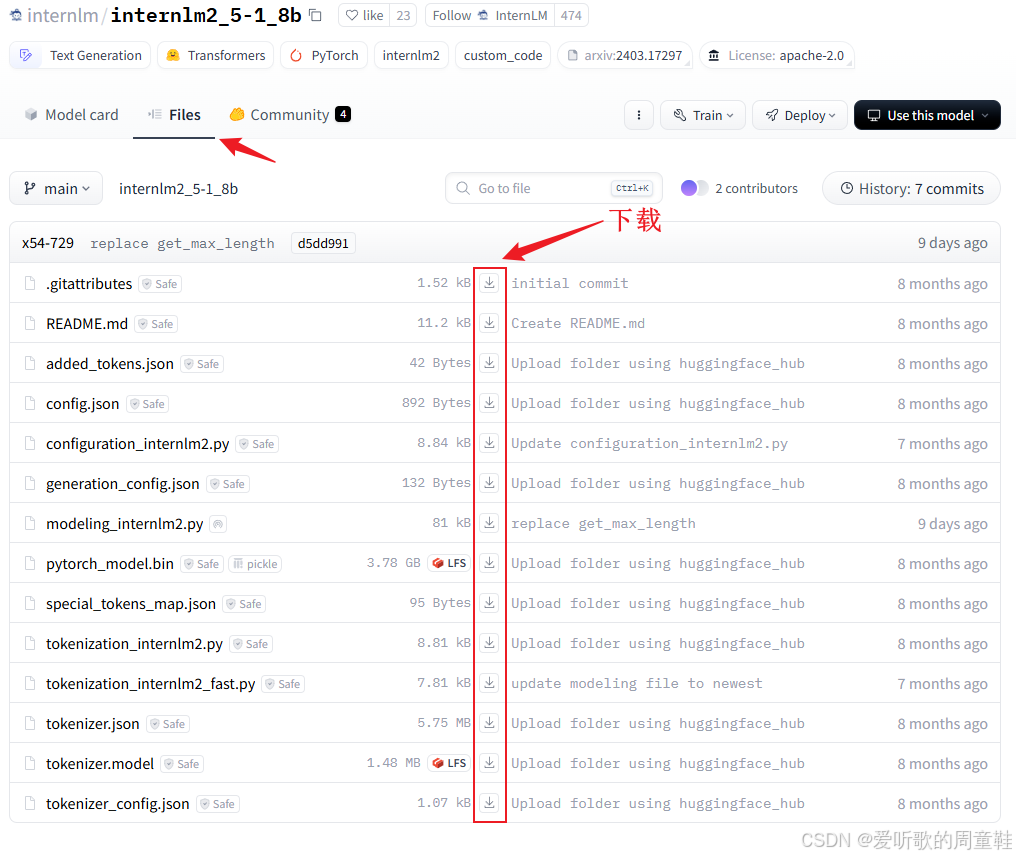Screen dimensions: 1016x858
Task: Click the internlm2 tag
Action: 411,55
